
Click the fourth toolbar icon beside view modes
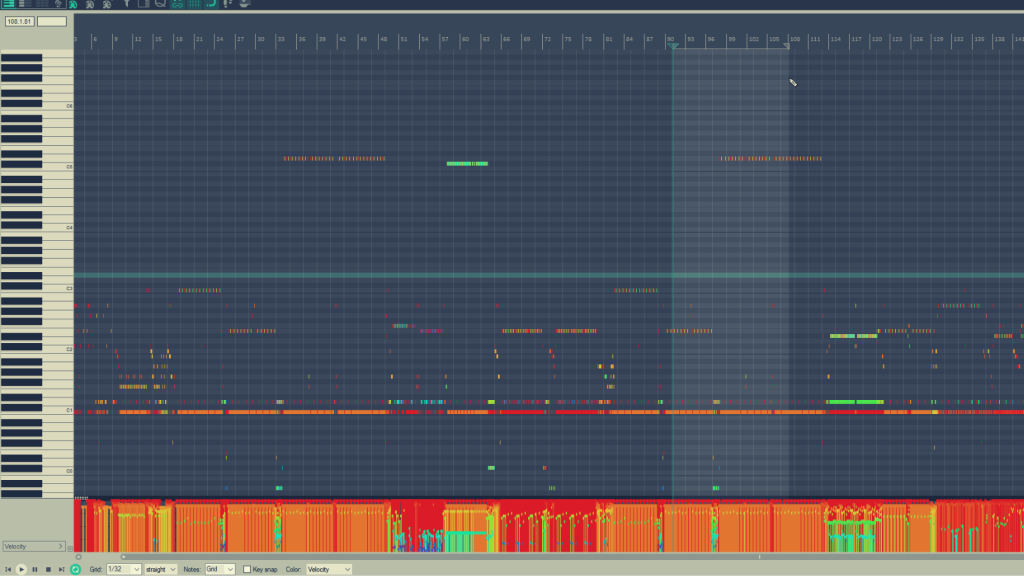click(x=58, y=3)
